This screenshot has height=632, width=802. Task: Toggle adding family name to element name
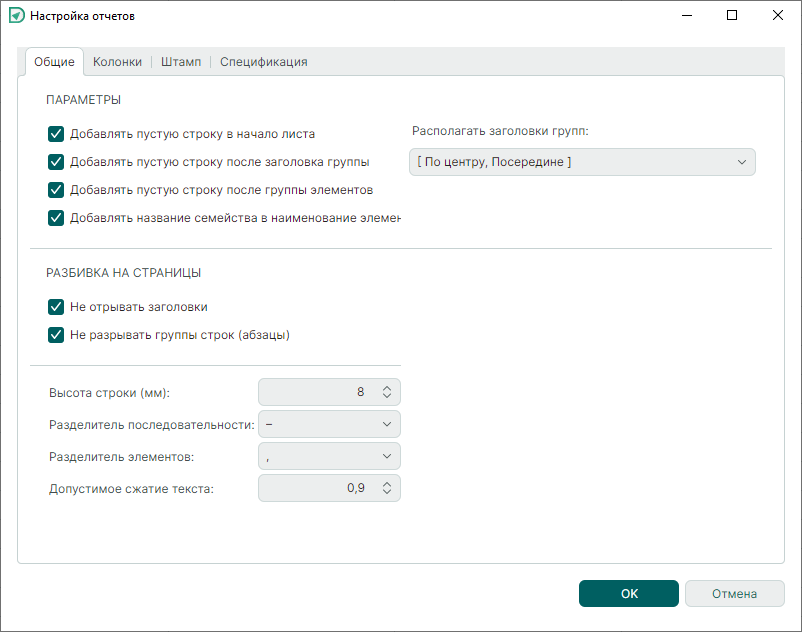tap(56, 217)
